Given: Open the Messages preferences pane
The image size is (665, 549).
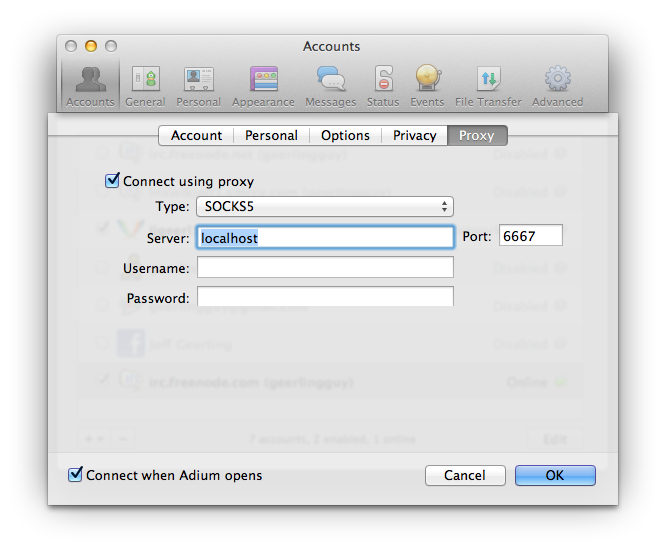Looking at the screenshot, I should coord(331,86).
